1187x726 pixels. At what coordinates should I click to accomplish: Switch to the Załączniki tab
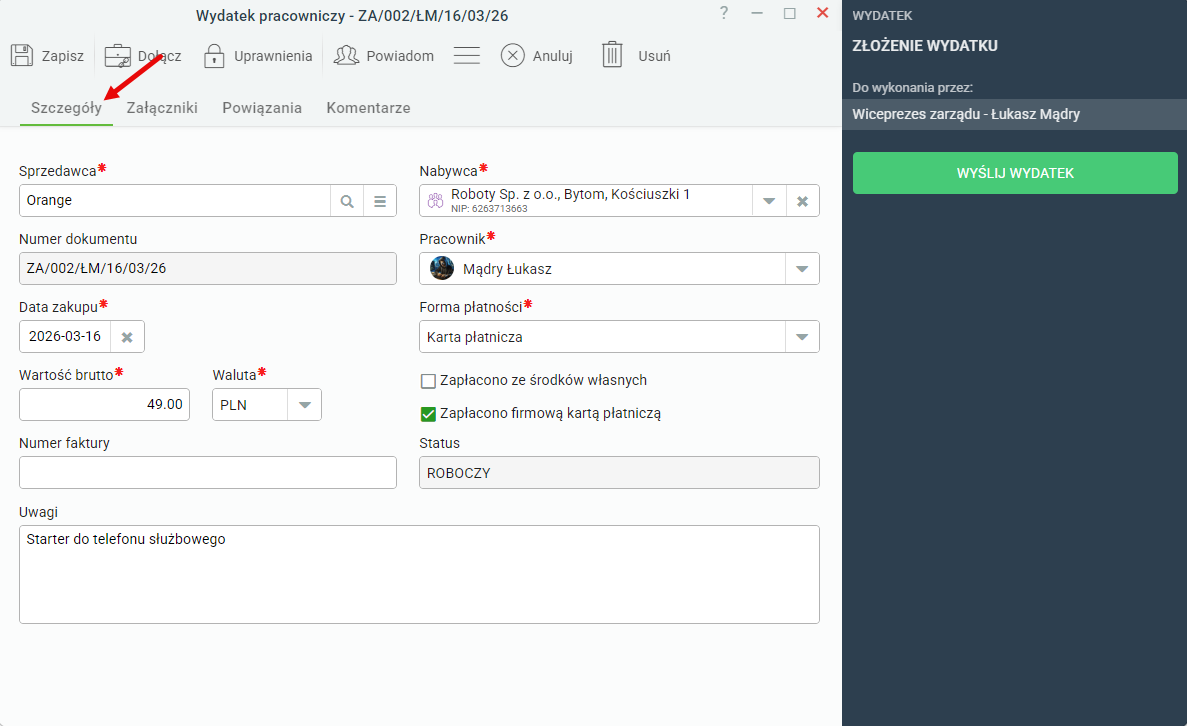[x=162, y=108]
